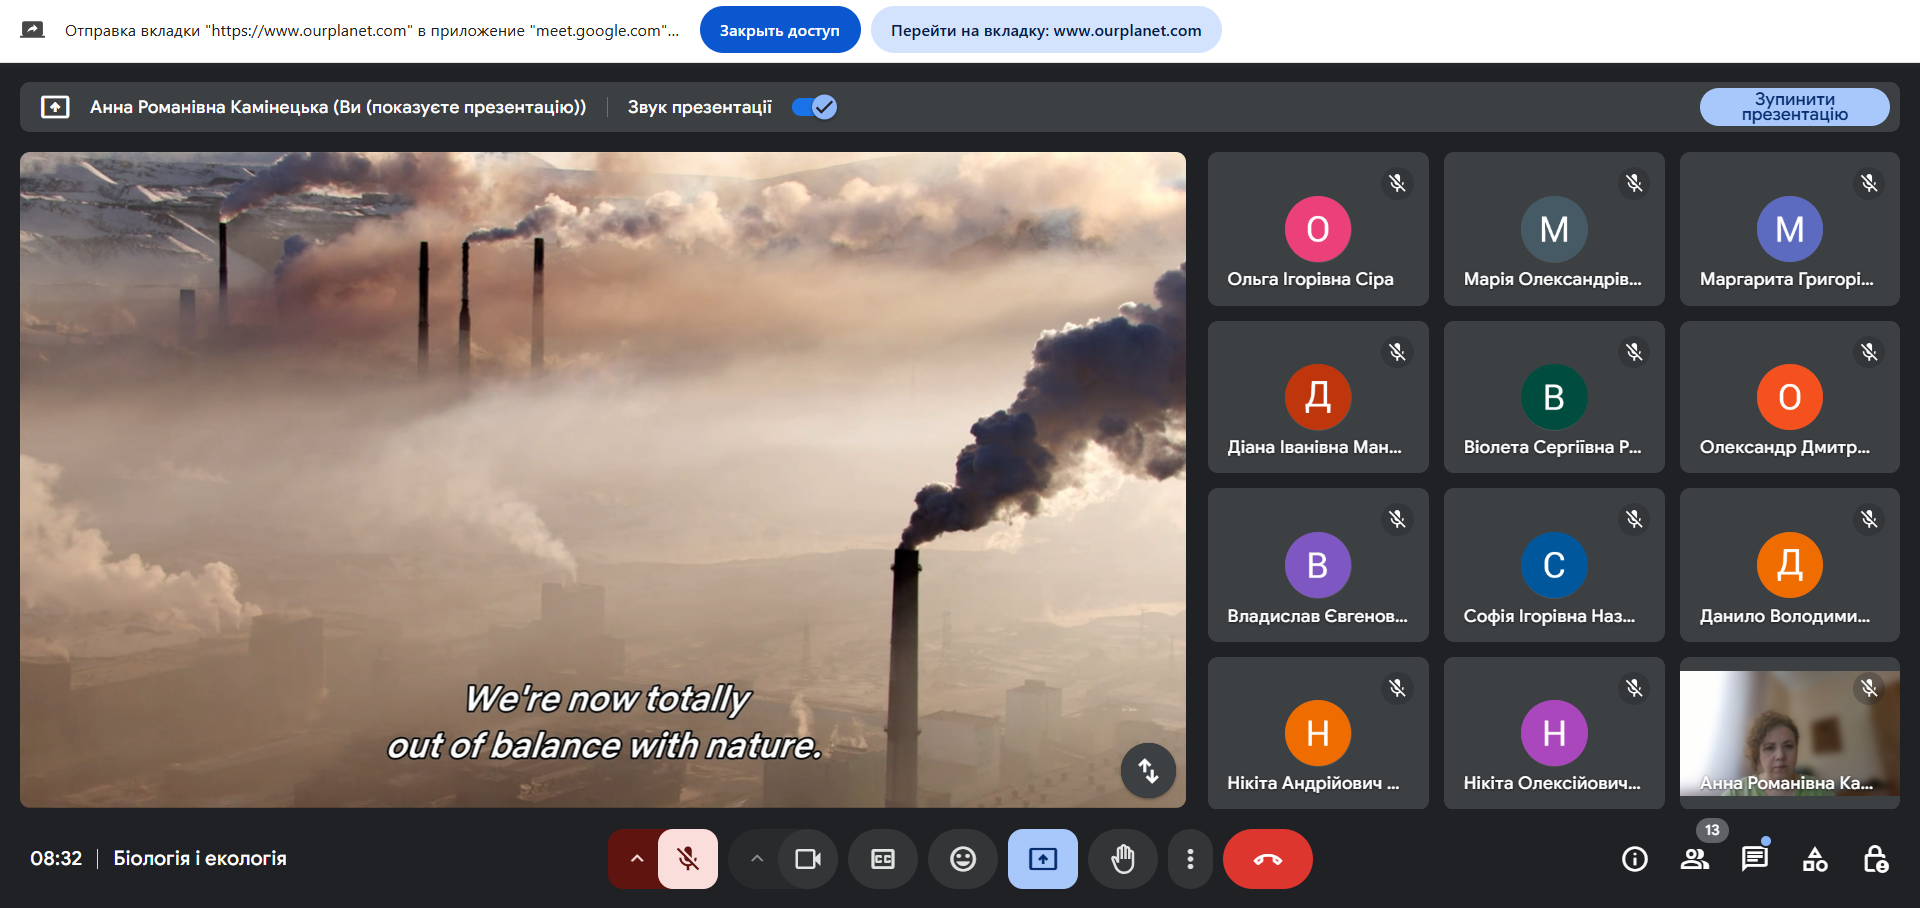The image size is (1920, 908).
Task: Open the activities panel icon
Action: click(1814, 859)
